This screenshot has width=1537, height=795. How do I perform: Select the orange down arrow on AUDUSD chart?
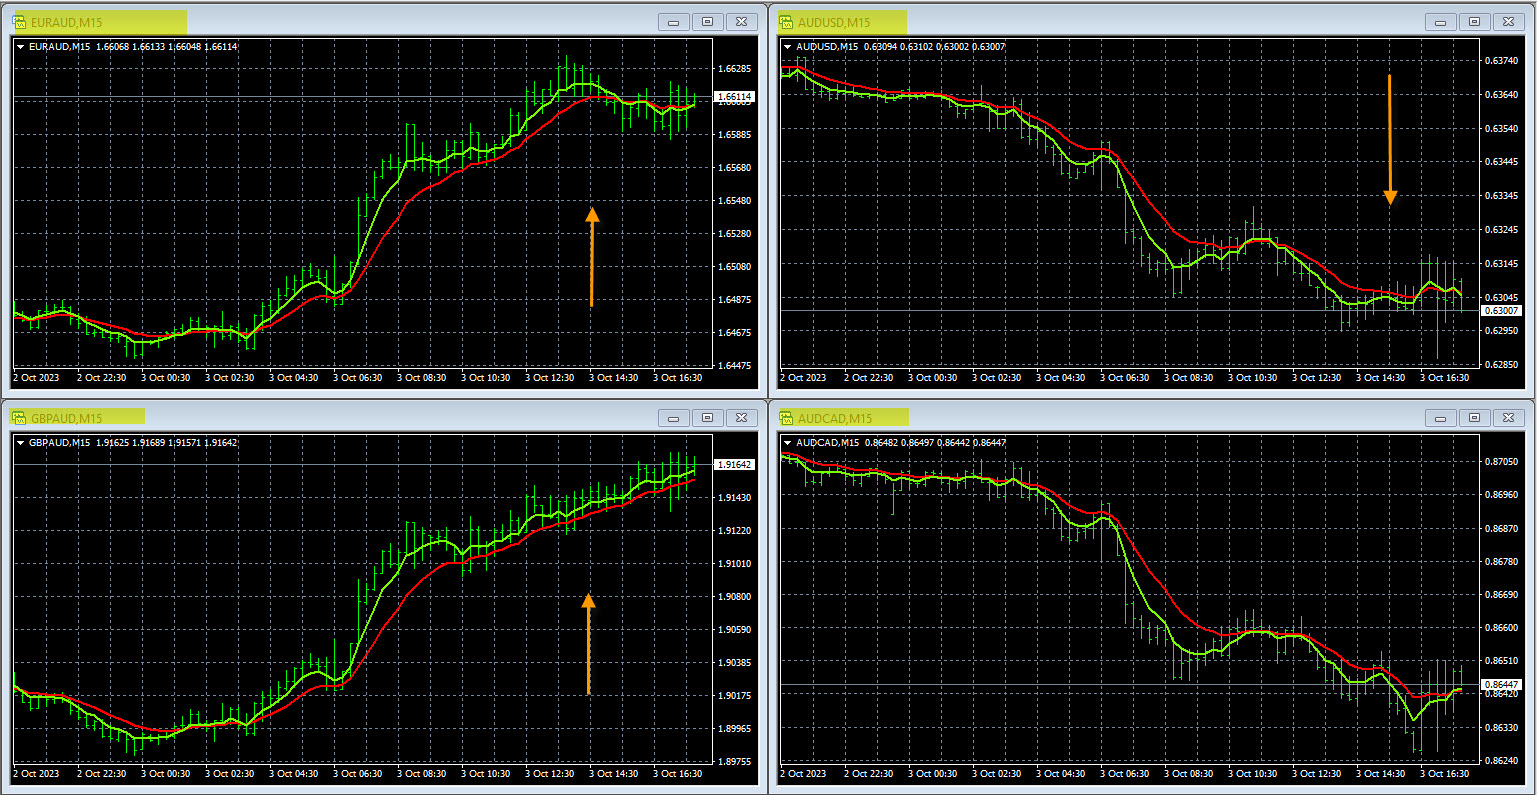1390,140
